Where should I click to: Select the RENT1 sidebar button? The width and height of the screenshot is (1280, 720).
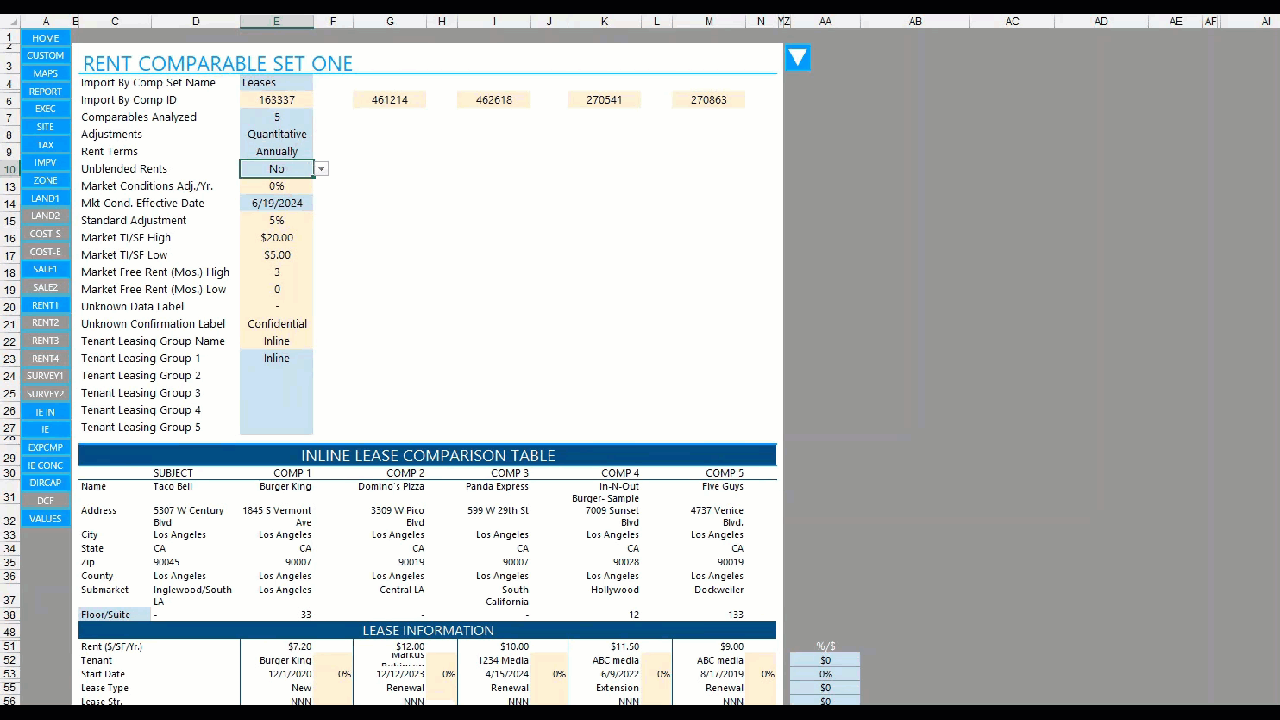45,305
